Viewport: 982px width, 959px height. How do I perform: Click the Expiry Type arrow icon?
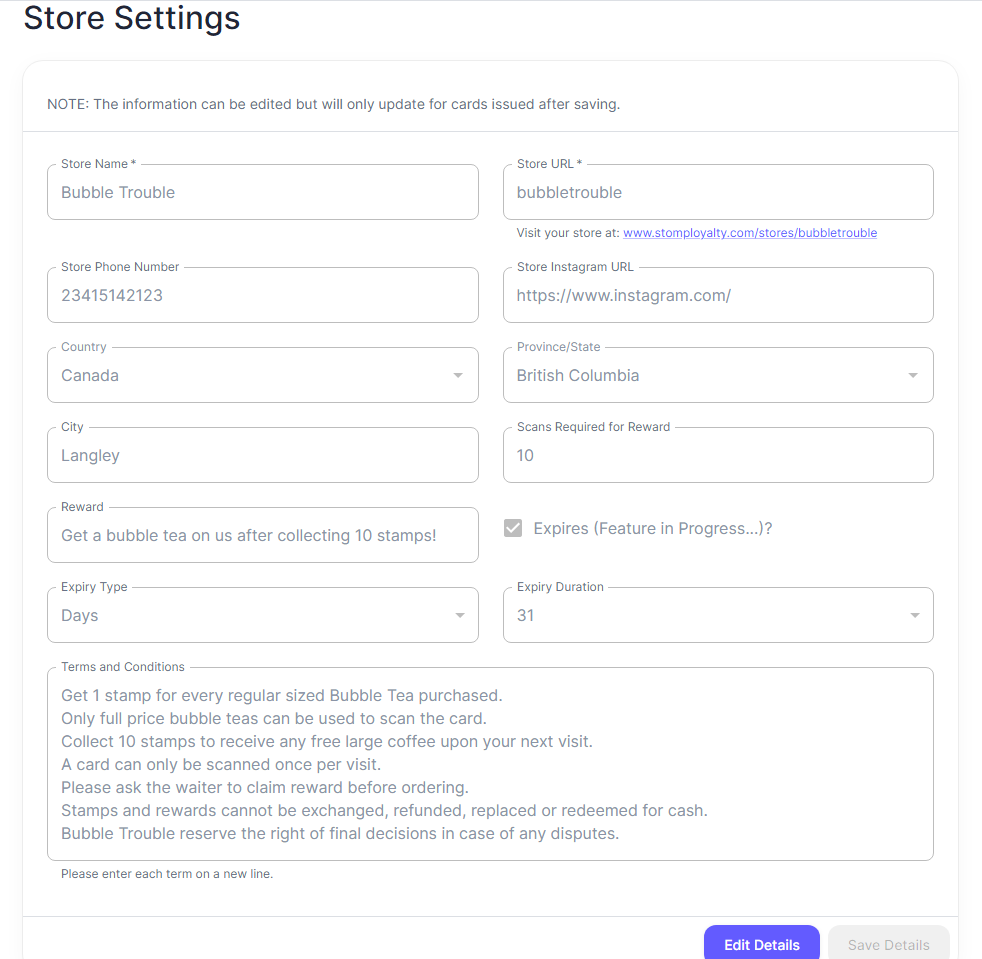[460, 616]
